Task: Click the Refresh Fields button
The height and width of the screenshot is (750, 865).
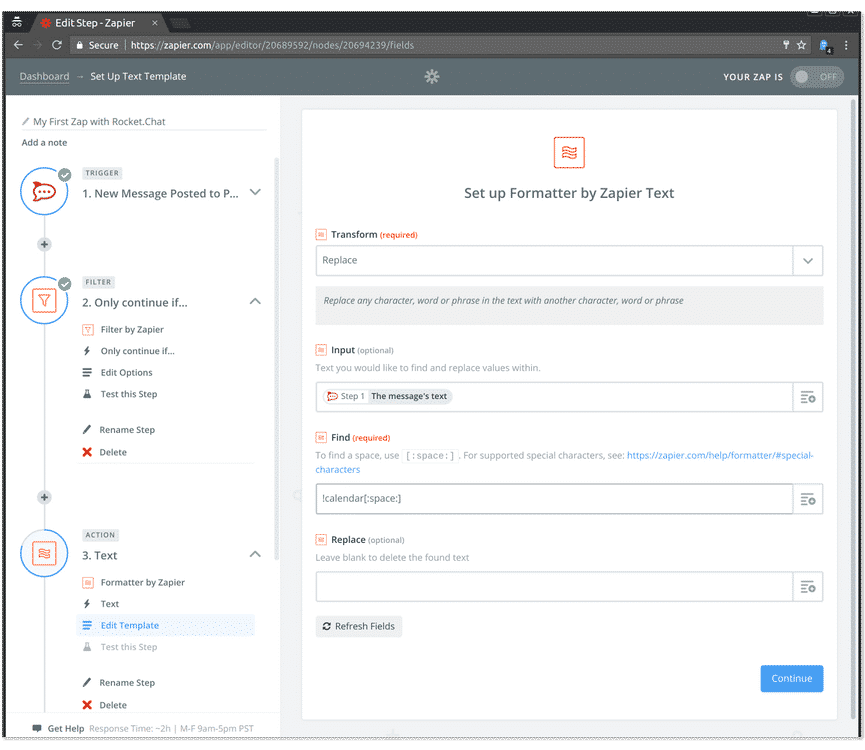Action: pos(359,626)
